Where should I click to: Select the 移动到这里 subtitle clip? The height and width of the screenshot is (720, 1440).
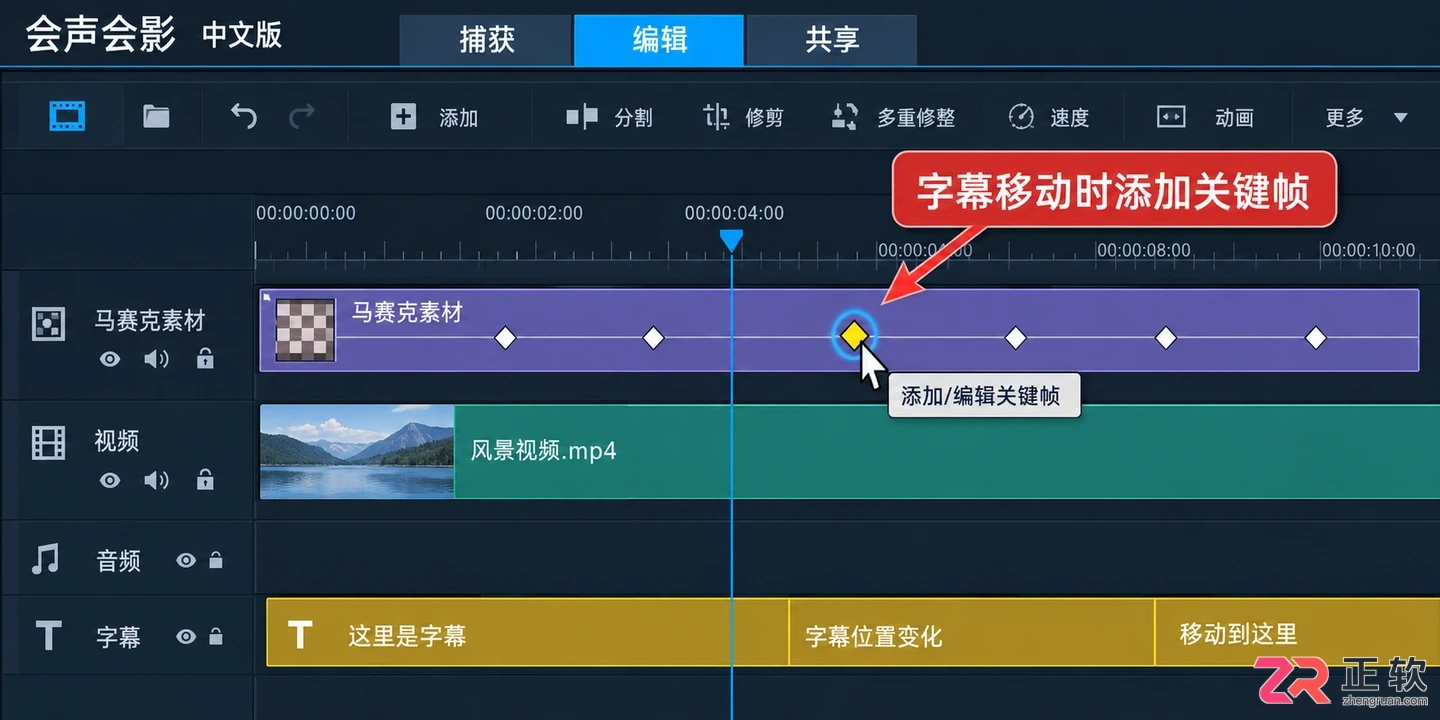(1298, 633)
